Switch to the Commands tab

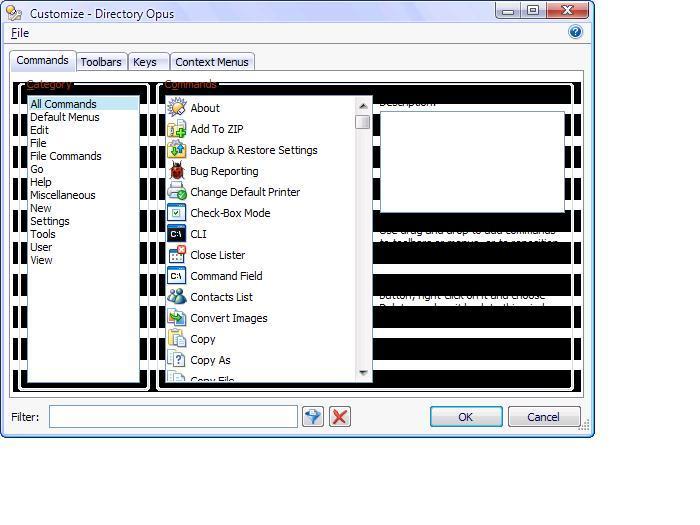click(x=42, y=60)
